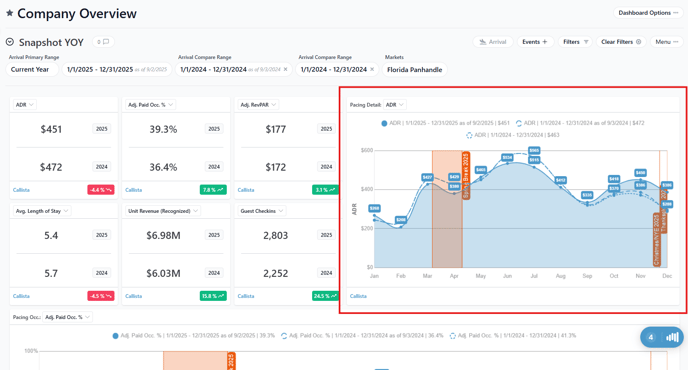
Task: Select the Florida Panhandle market chip
Action: (x=414, y=69)
